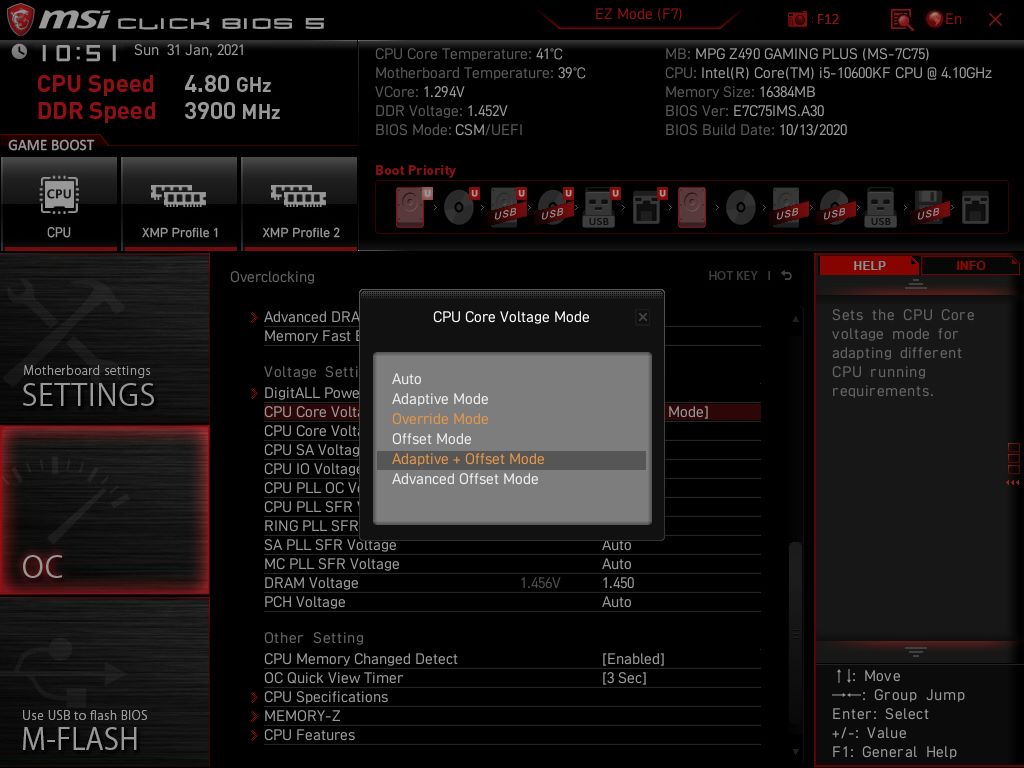Open the BIOS search magnifier icon
The image size is (1024, 768).
pos(902,20)
